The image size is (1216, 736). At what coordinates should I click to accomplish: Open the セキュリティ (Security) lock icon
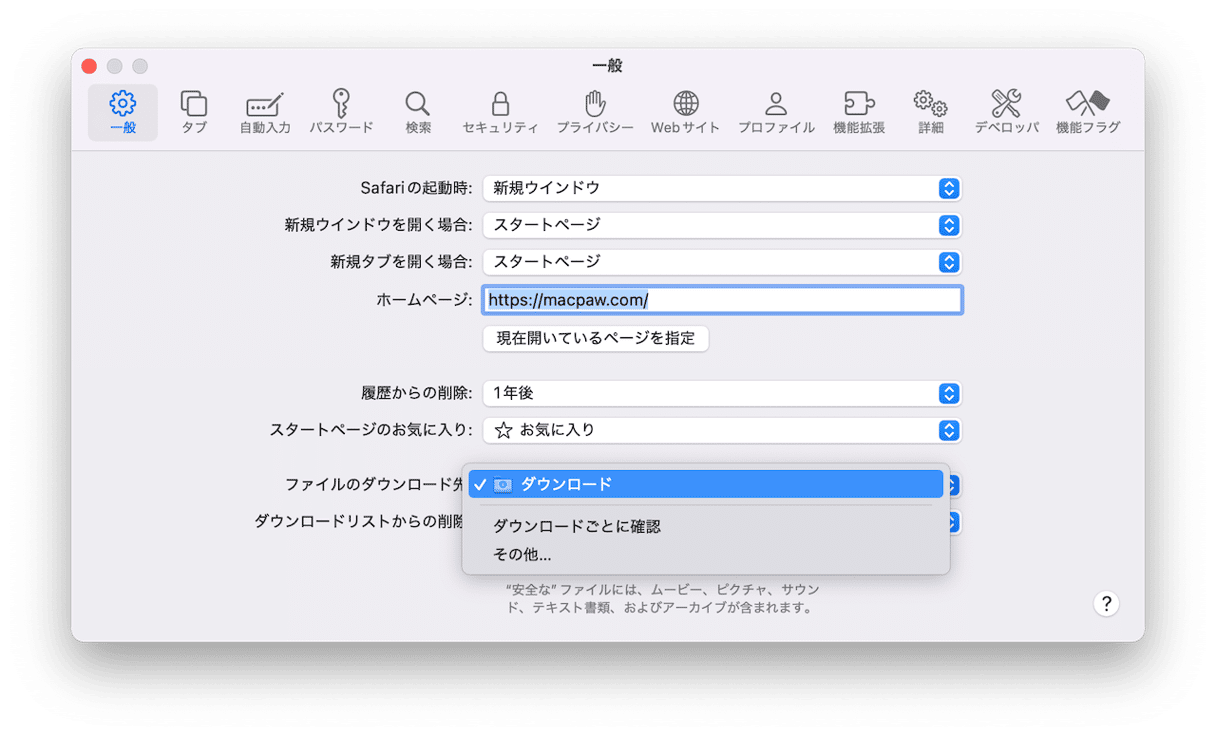[x=500, y=111]
